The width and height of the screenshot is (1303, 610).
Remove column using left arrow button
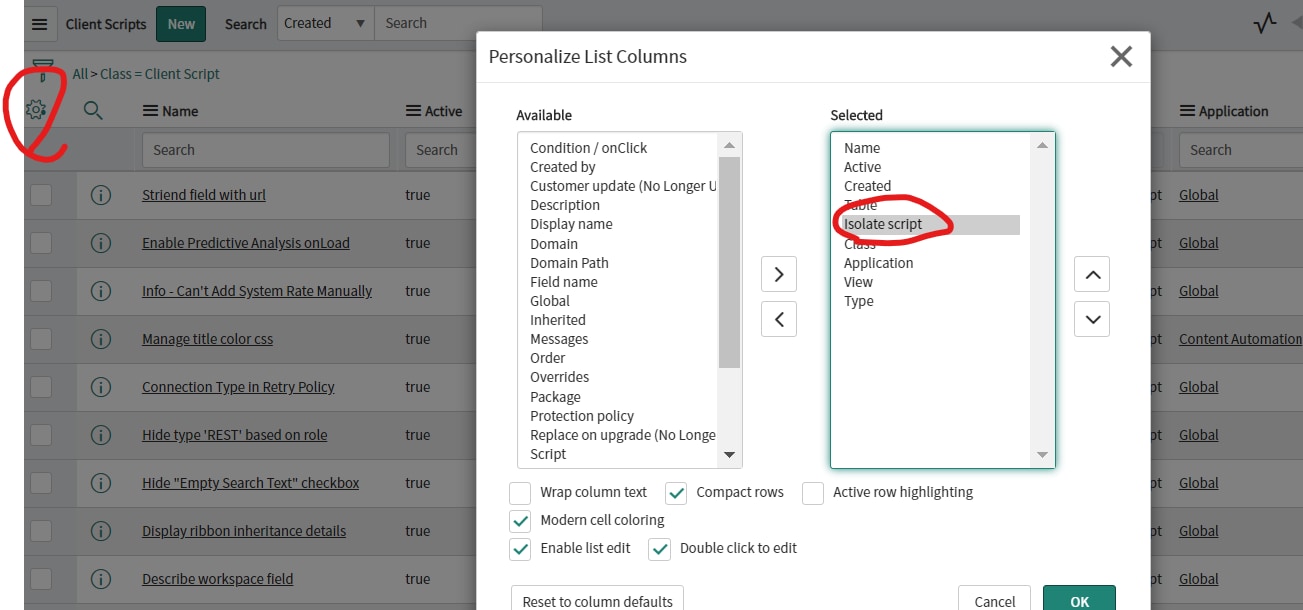pyautogui.click(x=779, y=319)
